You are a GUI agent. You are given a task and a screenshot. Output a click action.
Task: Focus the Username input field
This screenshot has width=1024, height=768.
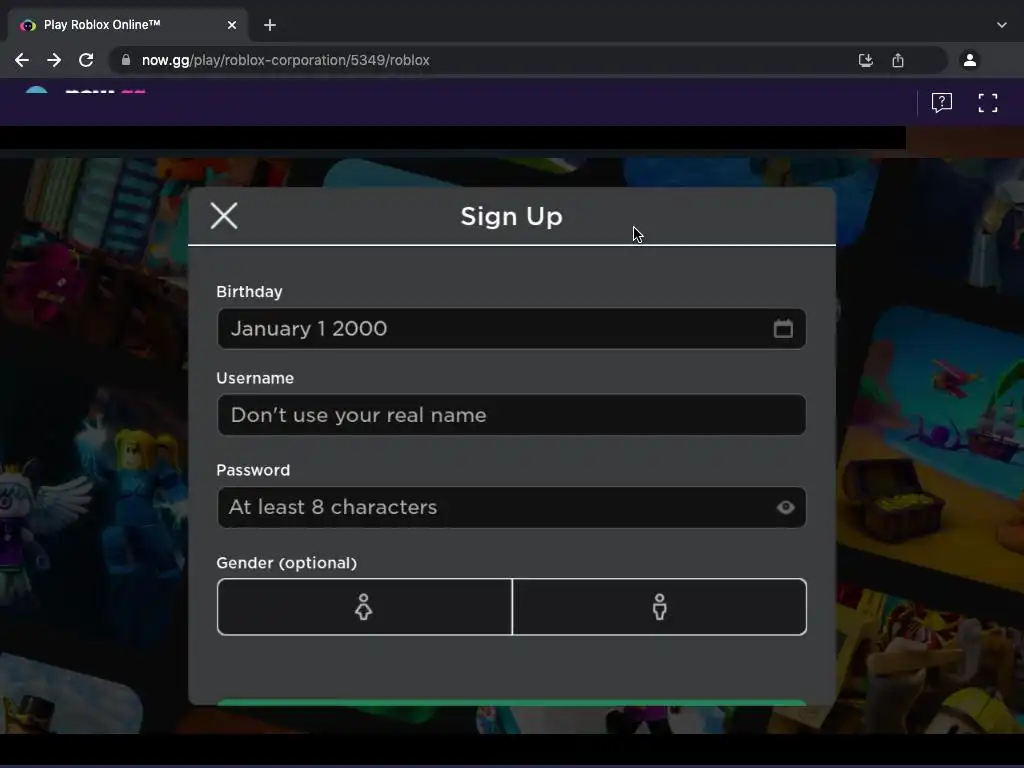511,415
